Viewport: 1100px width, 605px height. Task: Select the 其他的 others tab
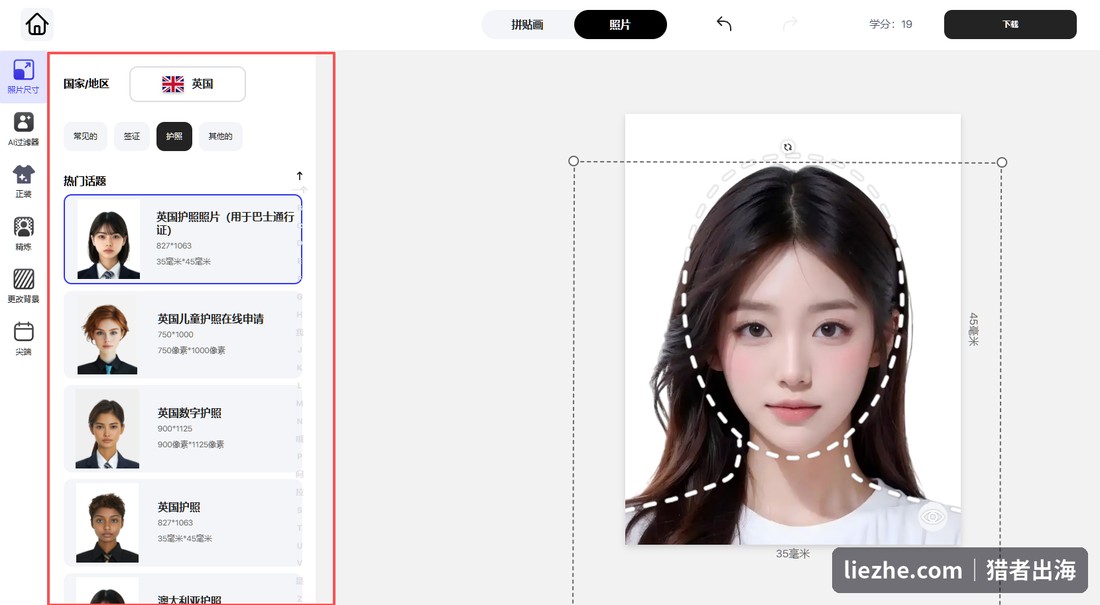tap(220, 136)
